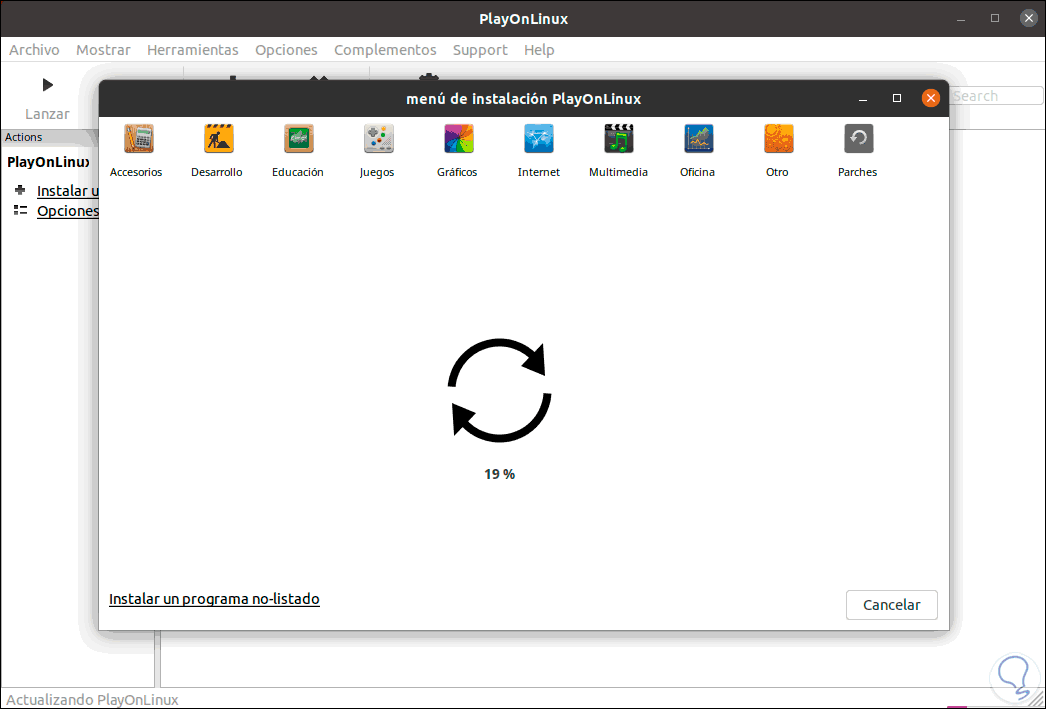1046x709 pixels.
Task: Open the Opciones menu in menu bar
Action: click(x=286, y=50)
